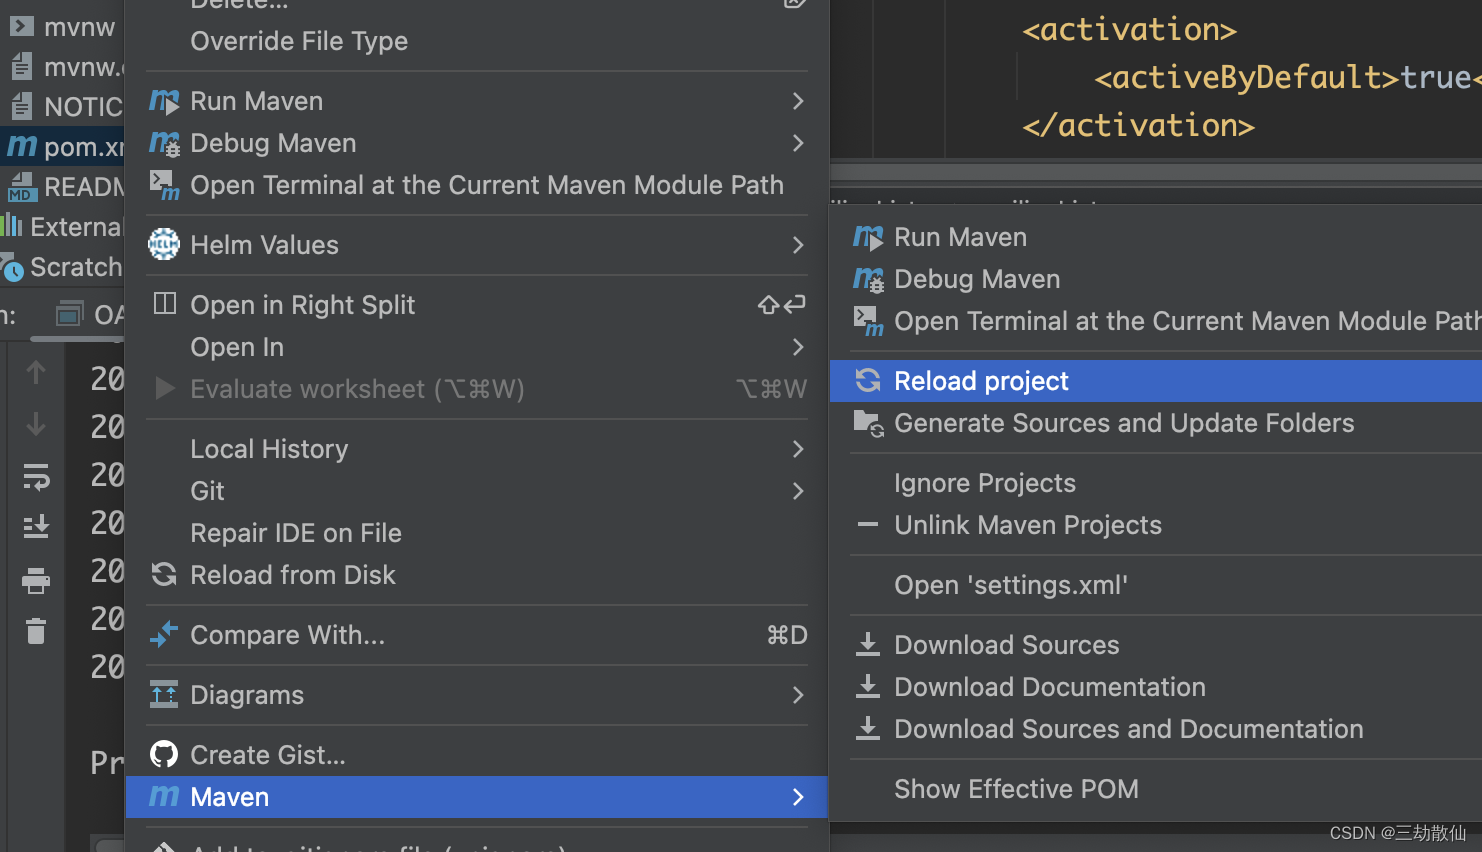The height and width of the screenshot is (852, 1482).
Task: Click the soft-wrap icon in the left gutter
Action: (36, 477)
